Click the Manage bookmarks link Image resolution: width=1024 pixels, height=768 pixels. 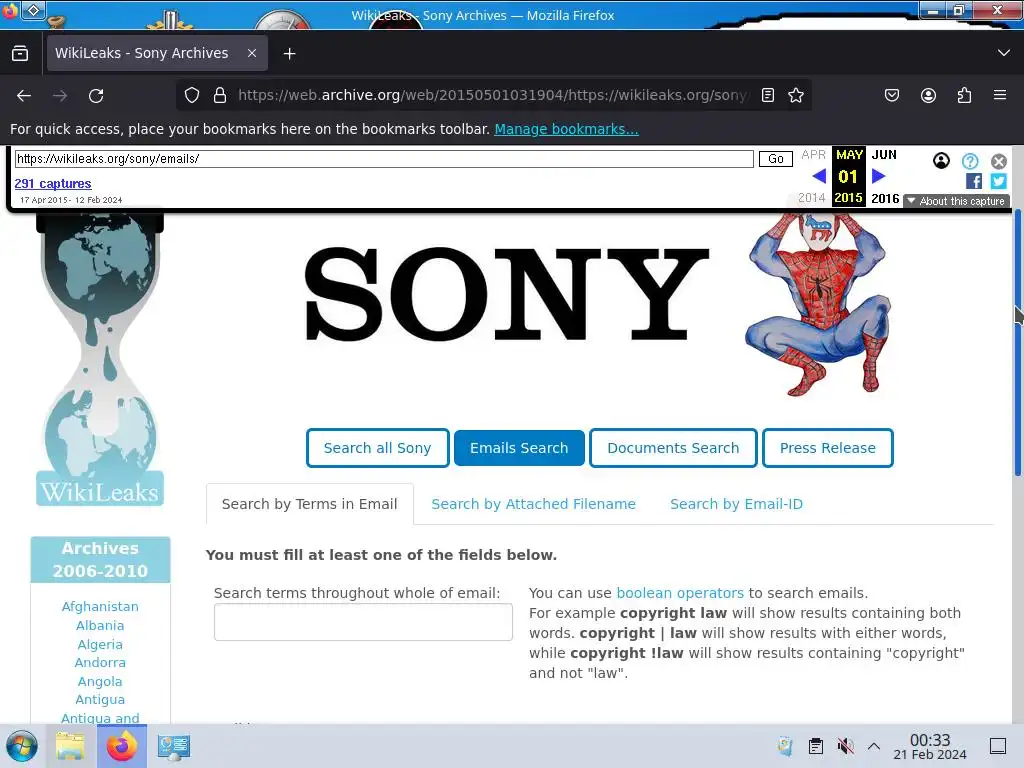pos(566,129)
